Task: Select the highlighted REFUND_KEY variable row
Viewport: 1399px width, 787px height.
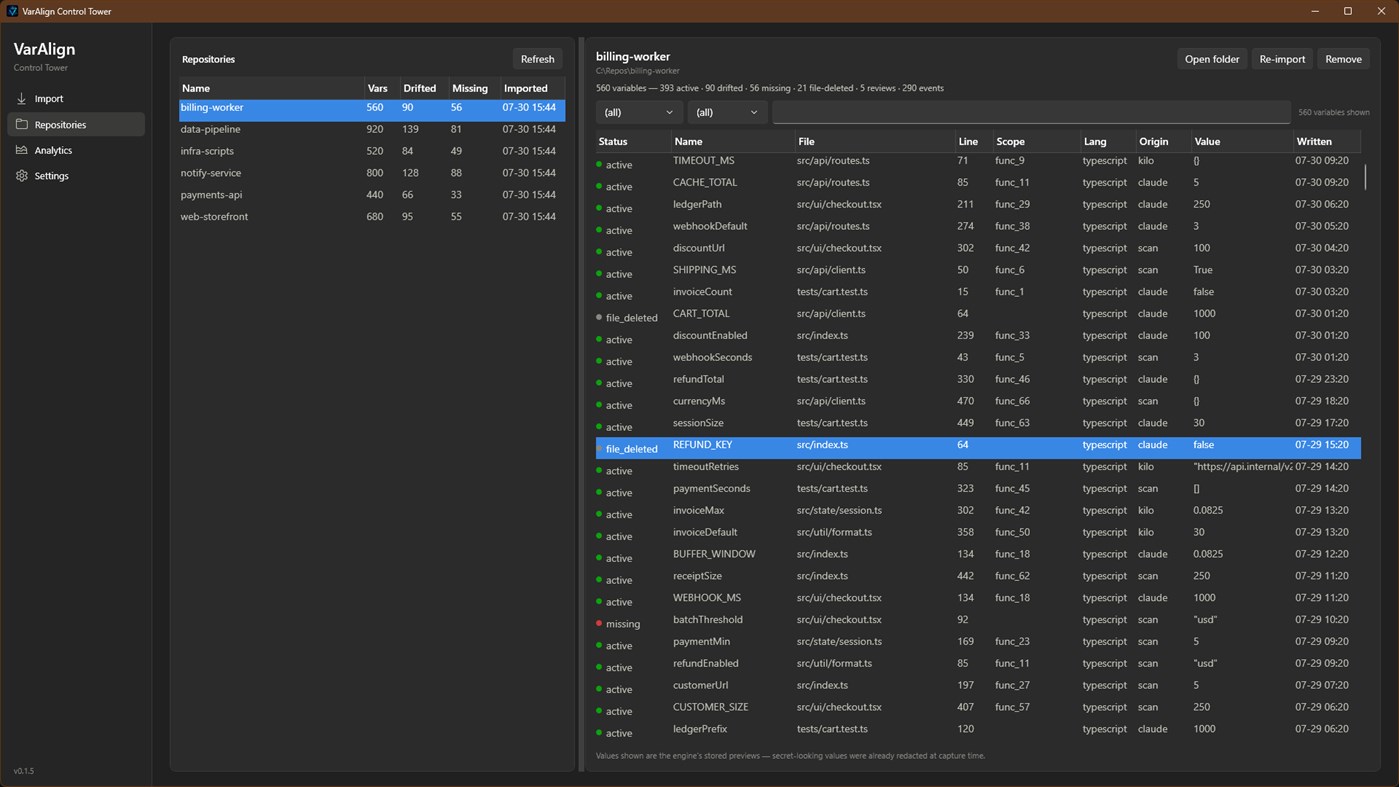Action: coord(978,447)
